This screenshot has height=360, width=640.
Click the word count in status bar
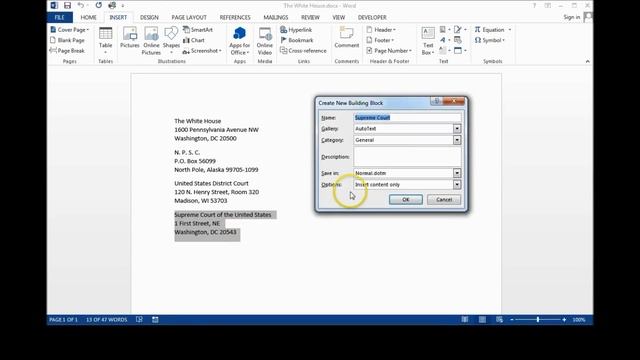pos(107,320)
